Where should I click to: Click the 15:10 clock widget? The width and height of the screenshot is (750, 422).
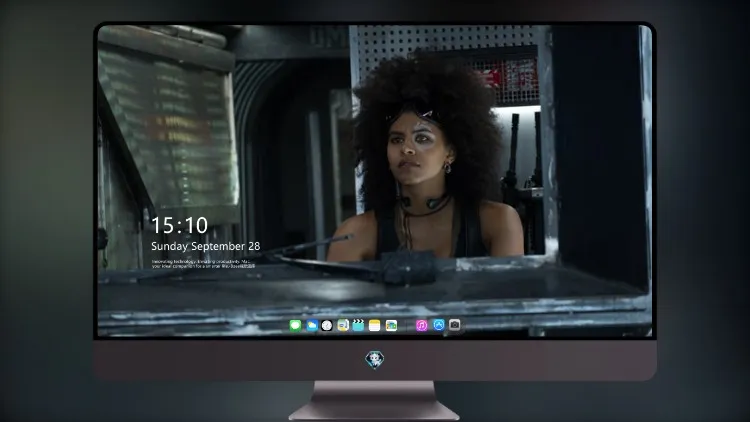click(179, 225)
